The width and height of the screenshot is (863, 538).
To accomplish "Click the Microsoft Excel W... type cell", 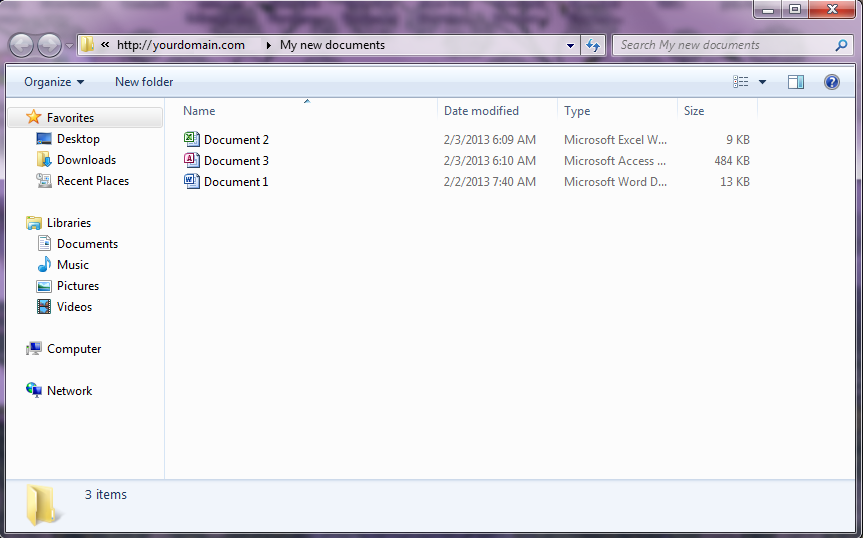I will [615, 140].
